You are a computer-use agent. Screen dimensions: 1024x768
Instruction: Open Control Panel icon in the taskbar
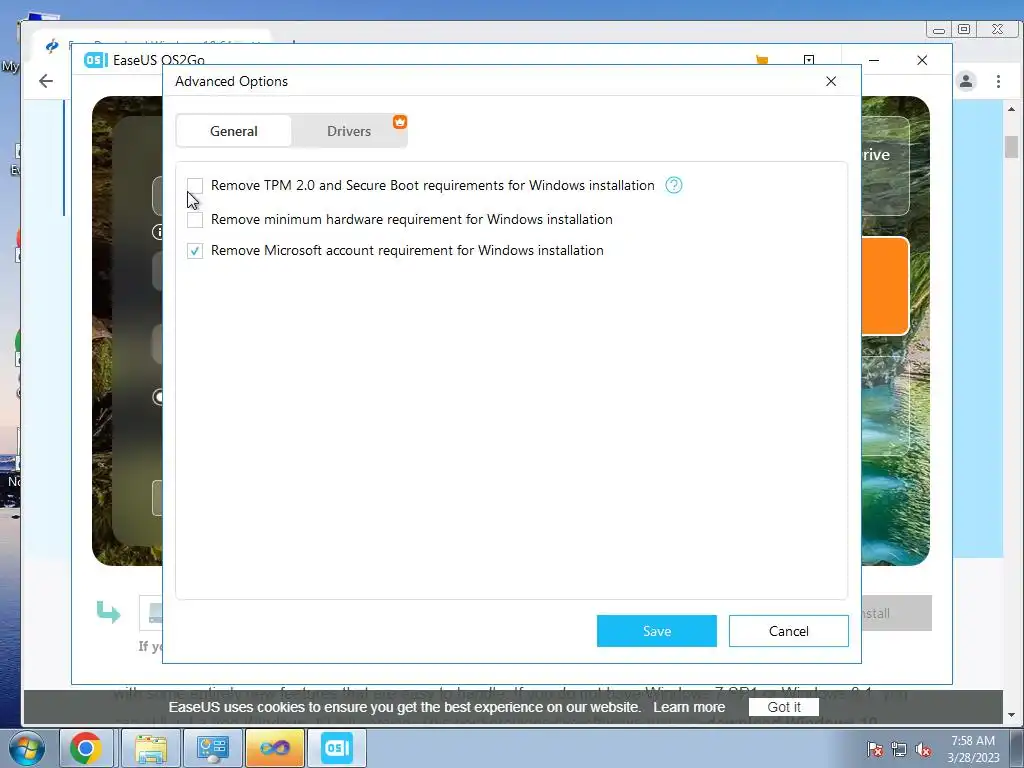pos(213,748)
